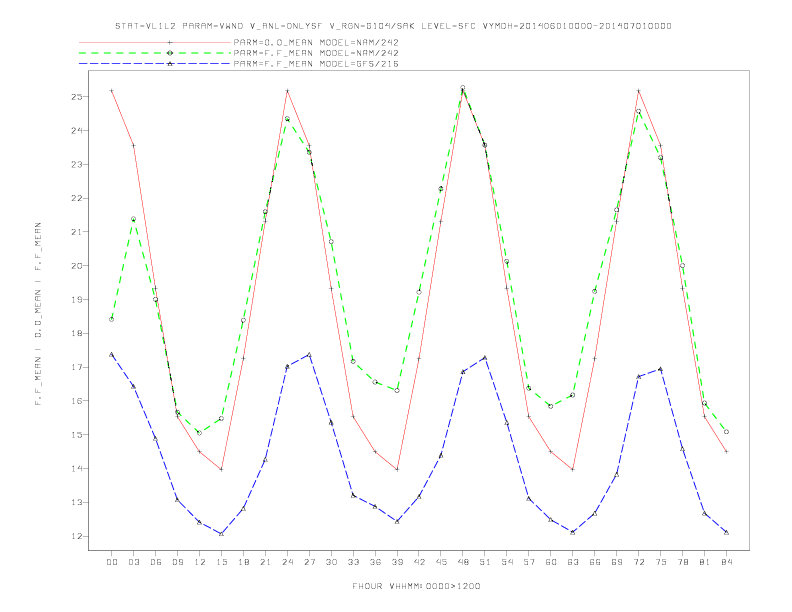Click the y-axis tick label 24
Screen dimensions: 792x612
click(x=77, y=130)
